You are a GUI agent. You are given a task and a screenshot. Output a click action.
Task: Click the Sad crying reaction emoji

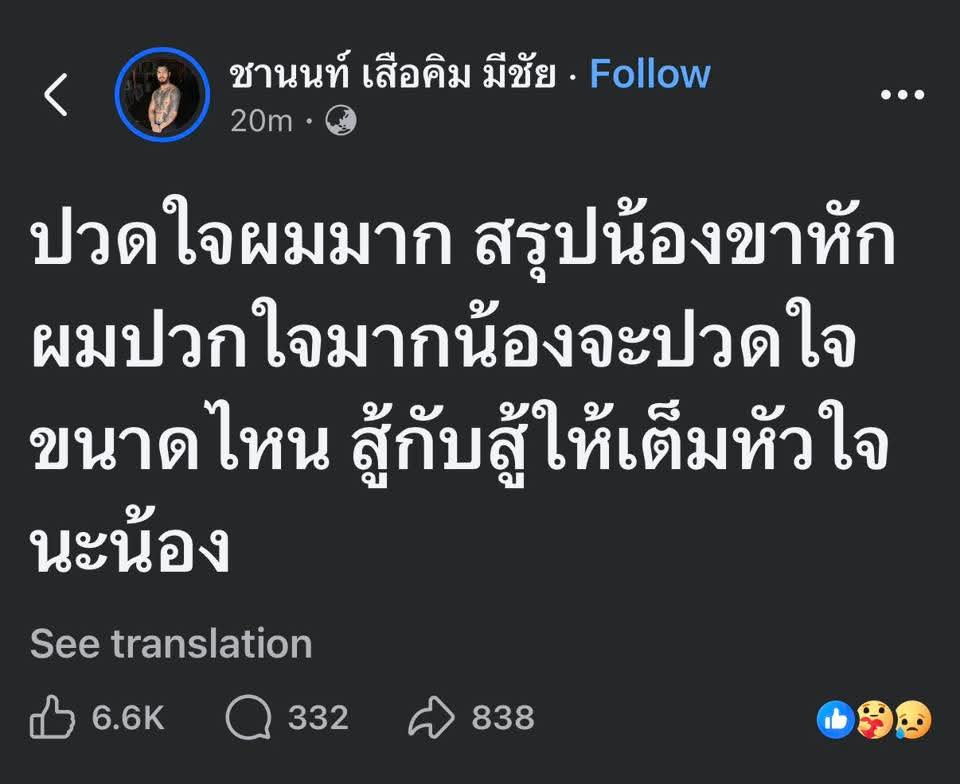pyautogui.click(x=912, y=719)
